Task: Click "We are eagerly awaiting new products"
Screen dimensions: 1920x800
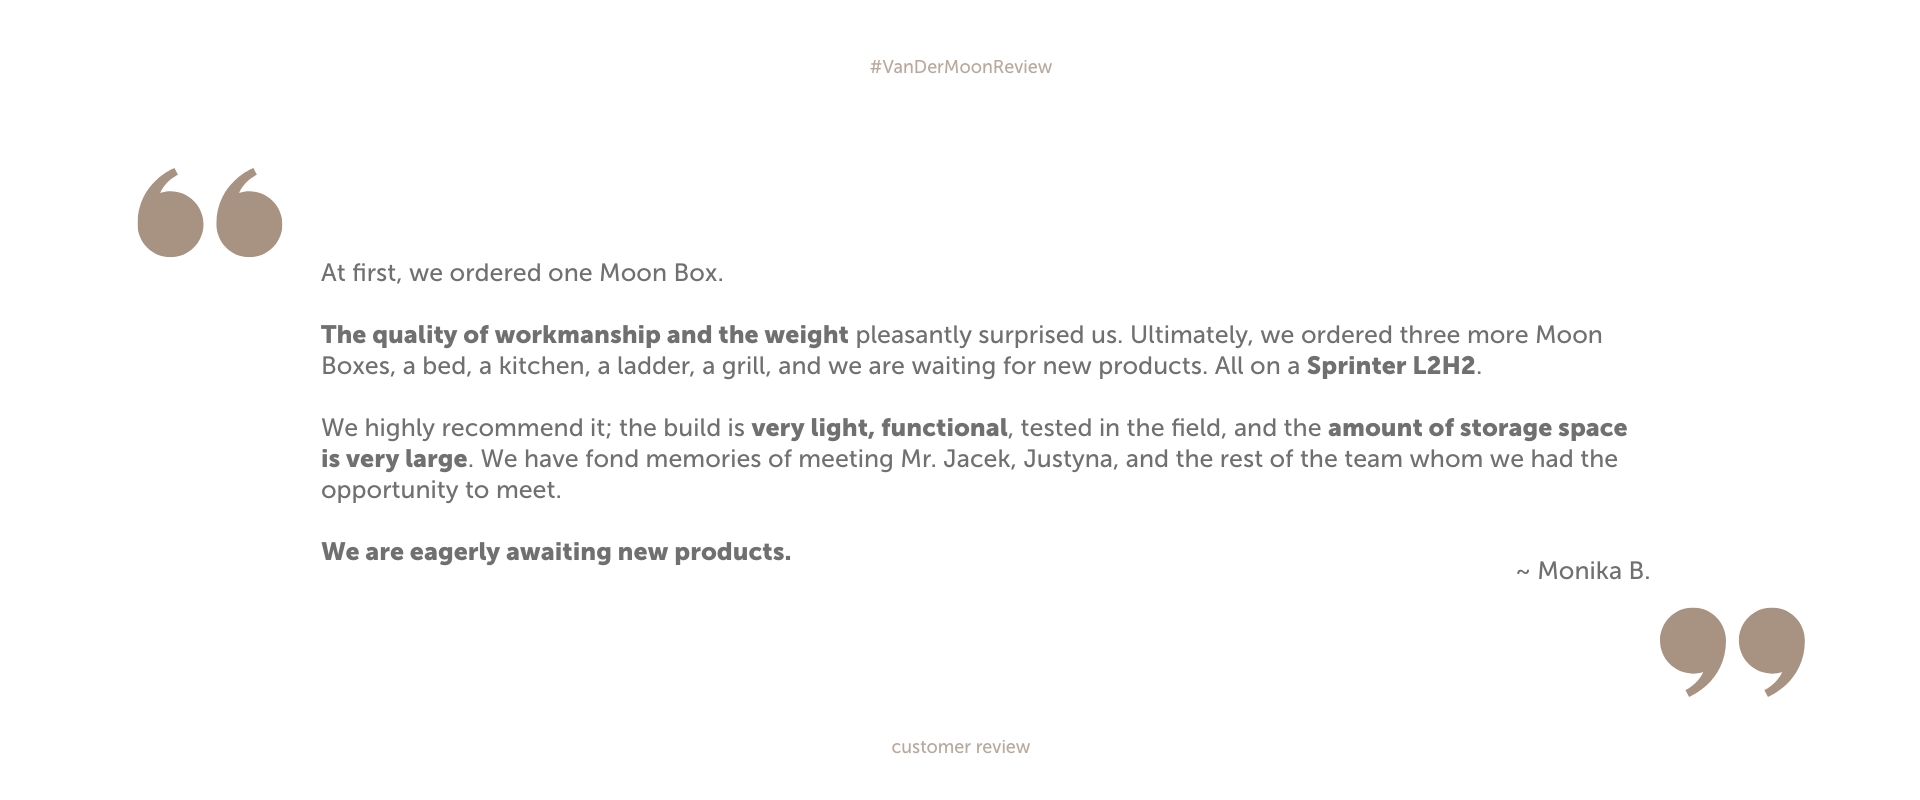Action: (x=555, y=552)
